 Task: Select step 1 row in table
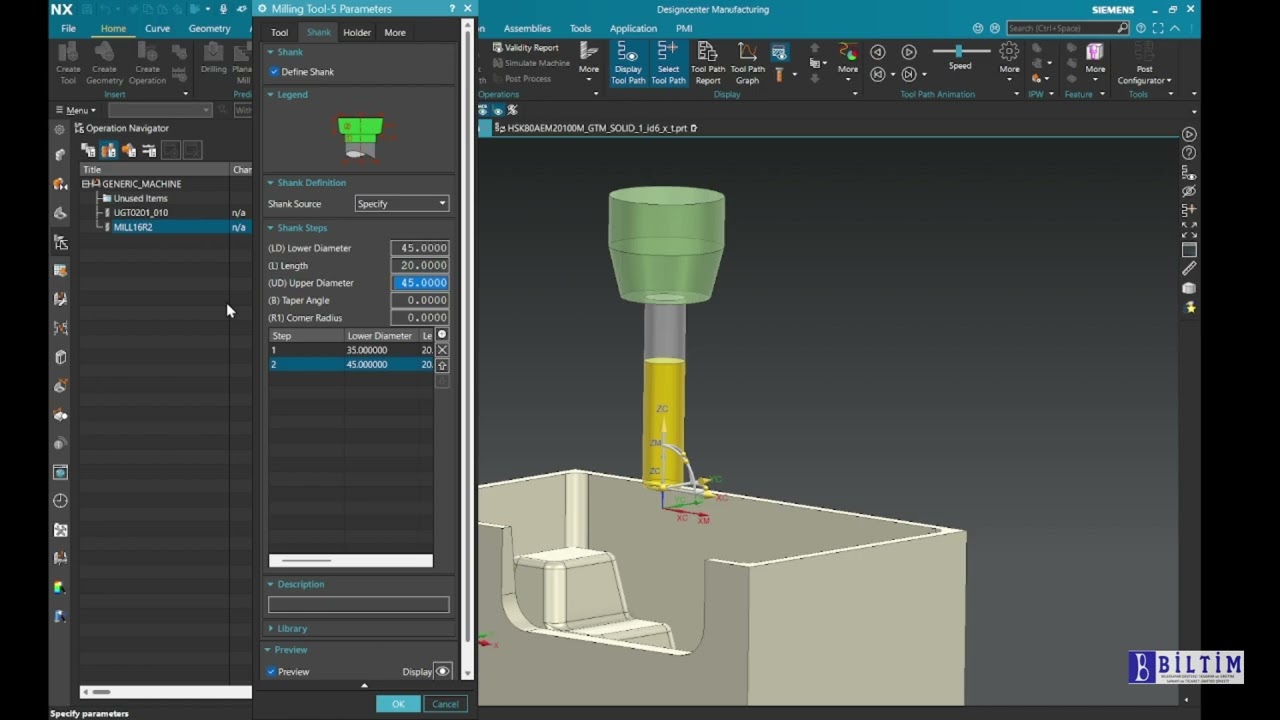point(351,350)
